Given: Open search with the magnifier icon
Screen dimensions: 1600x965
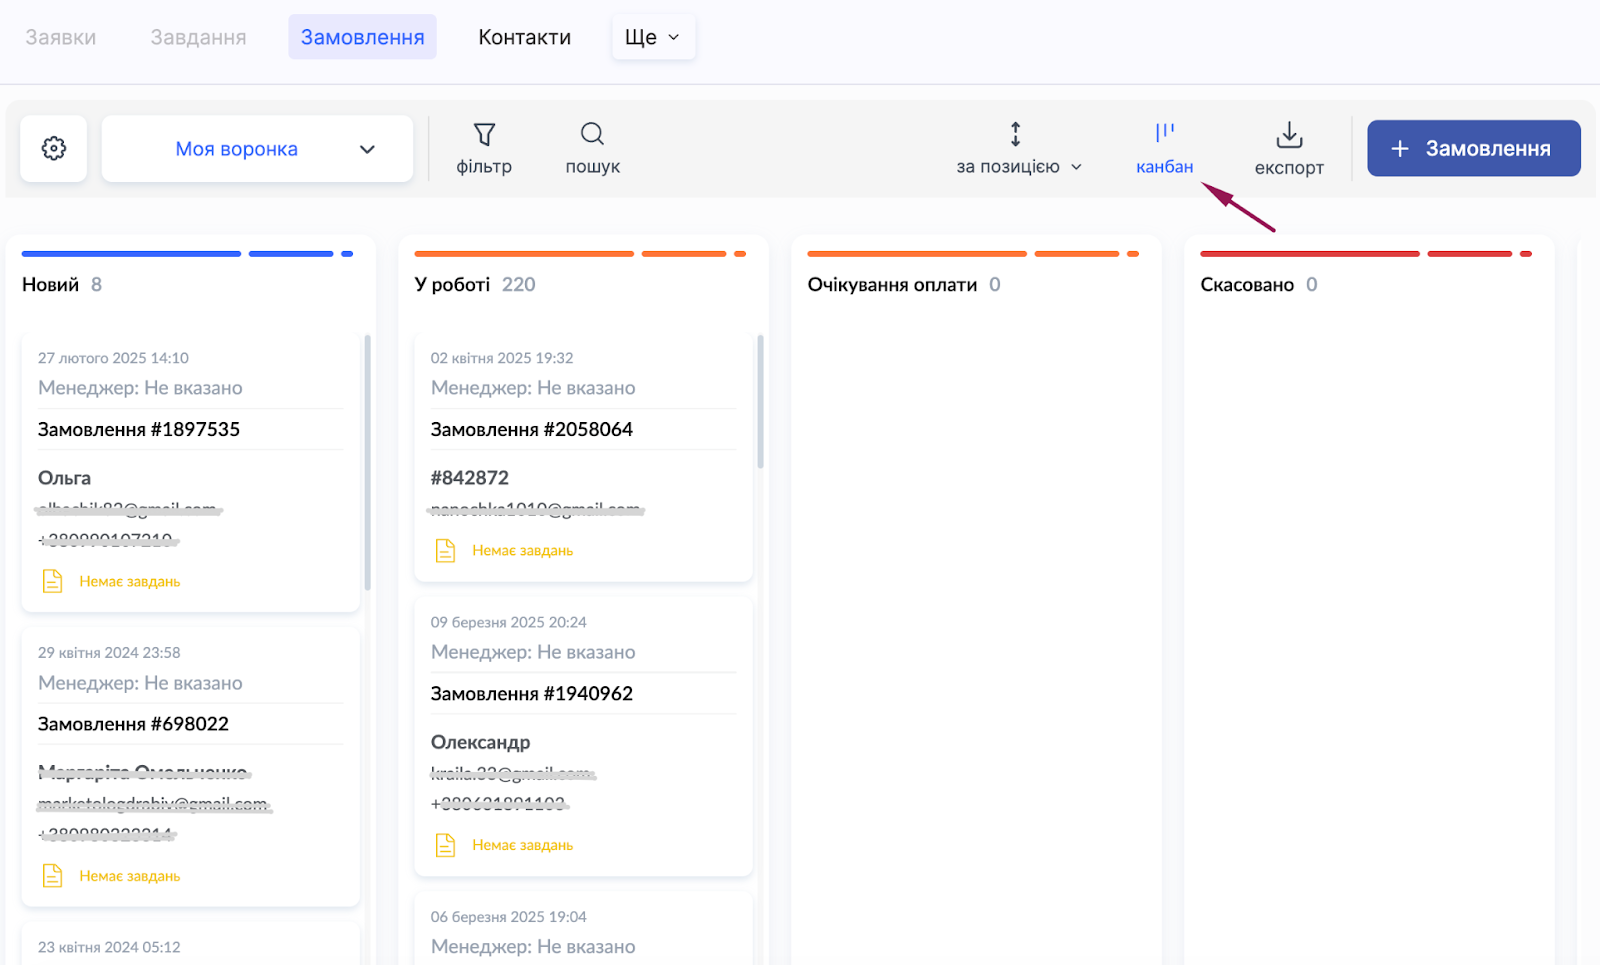Looking at the screenshot, I should point(592,134).
